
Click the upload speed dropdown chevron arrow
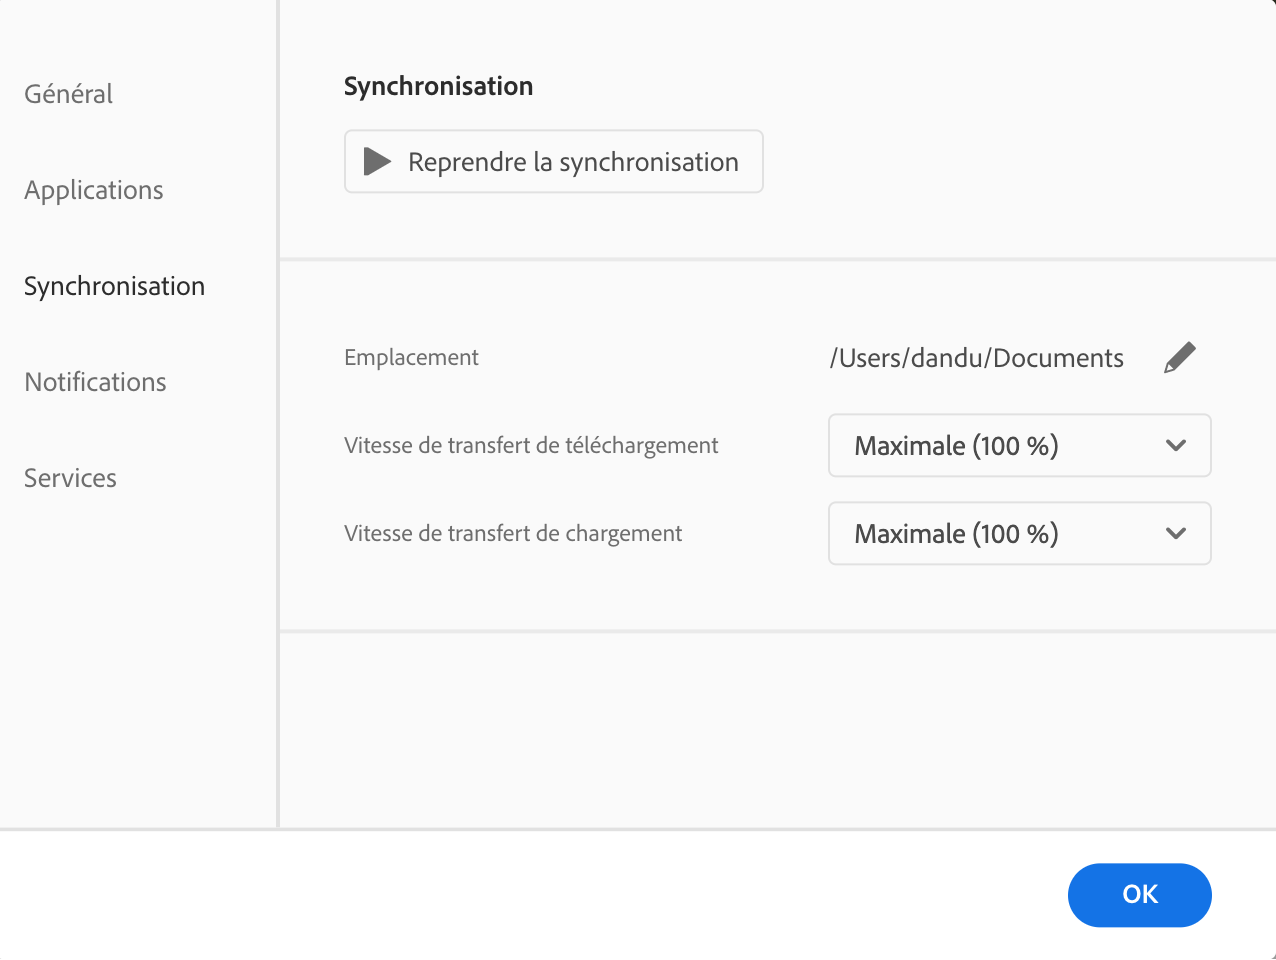tap(1176, 533)
